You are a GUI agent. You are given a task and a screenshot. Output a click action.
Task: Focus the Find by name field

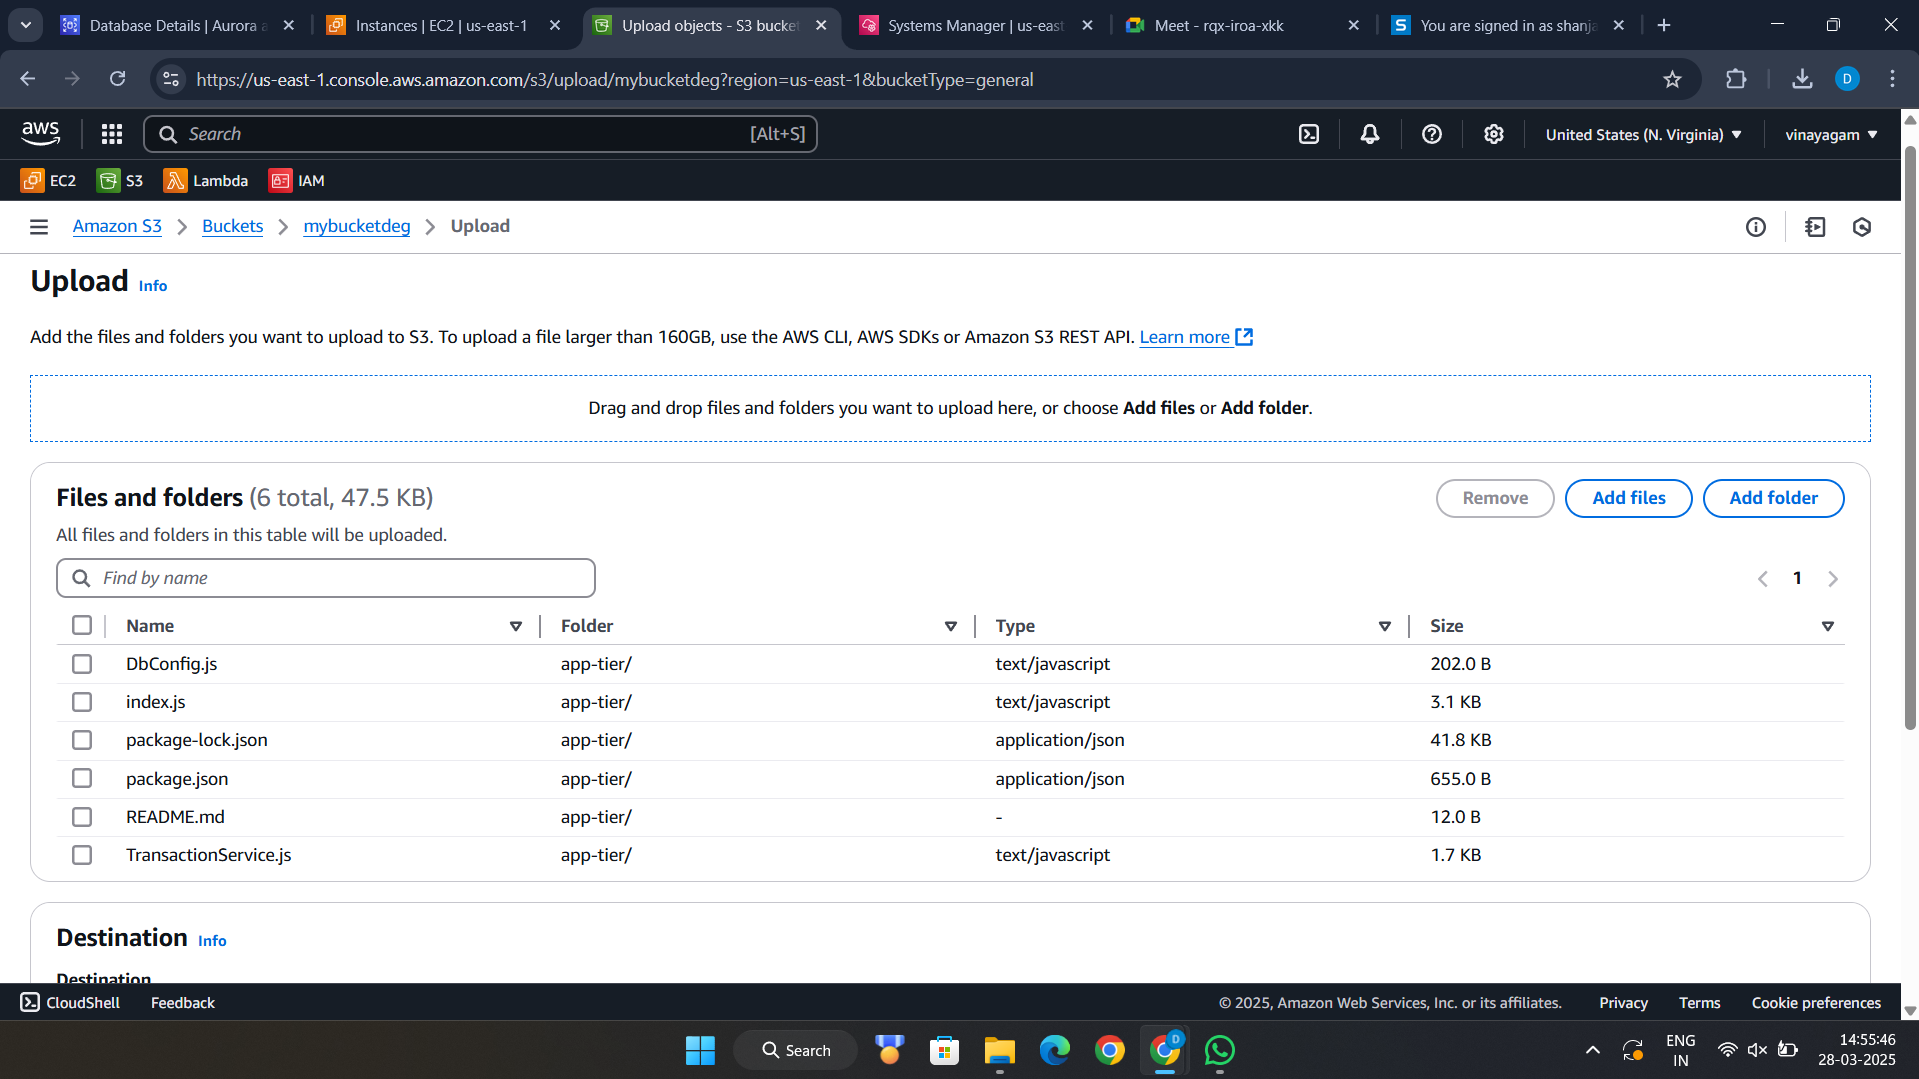click(326, 578)
